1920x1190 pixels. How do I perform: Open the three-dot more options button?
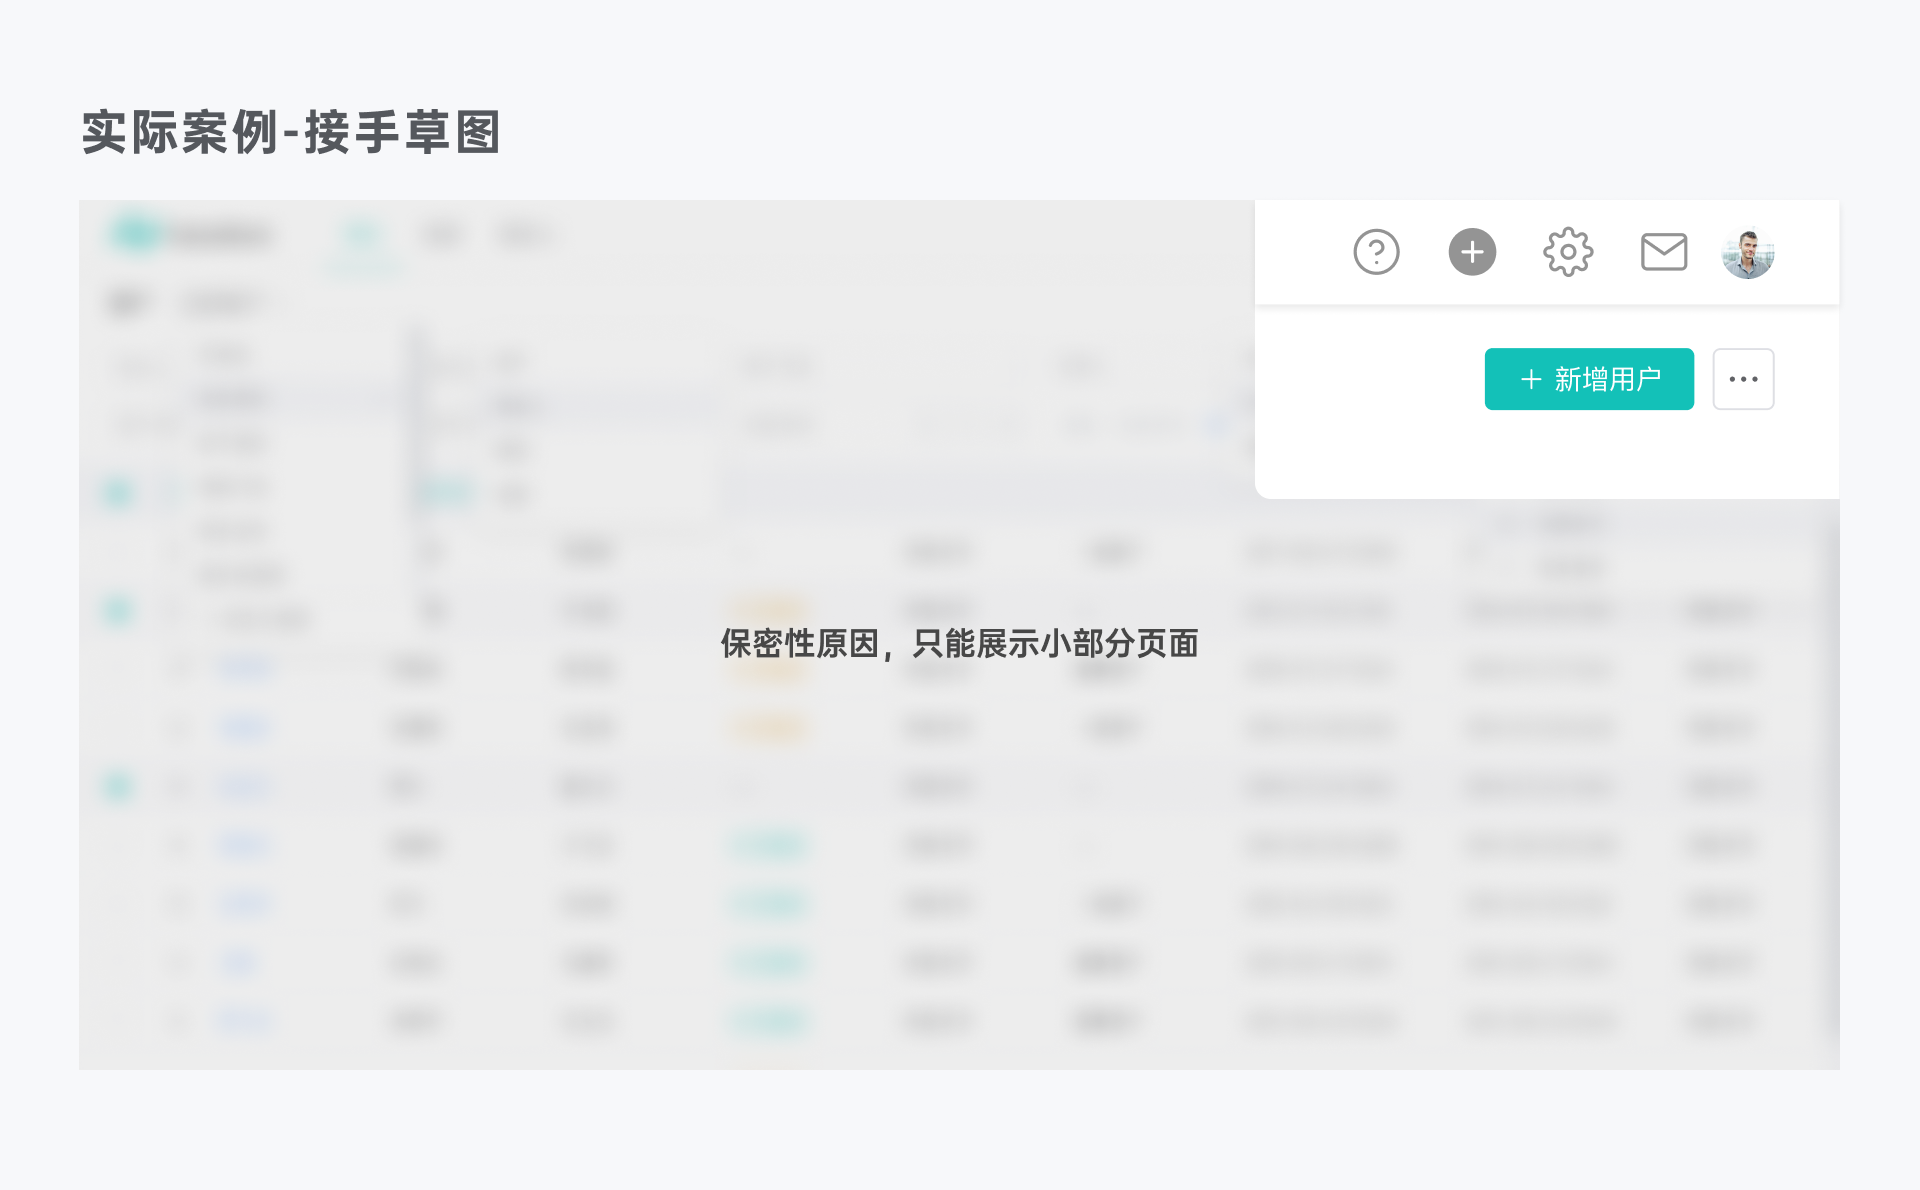(1743, 379)
